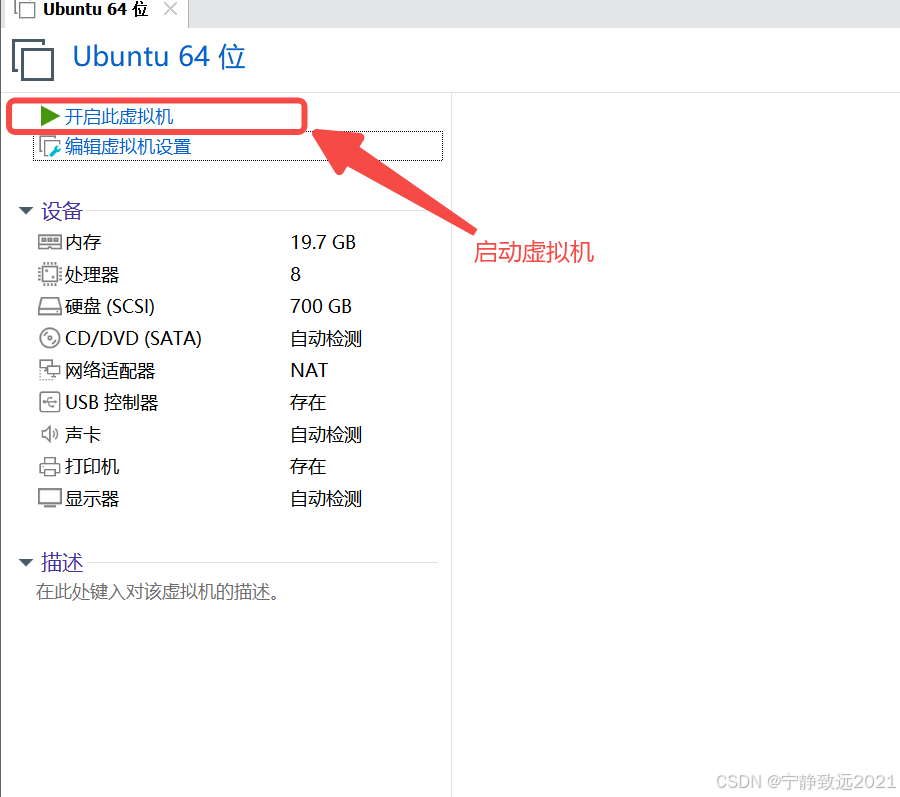Click the speaker icon beside 声卡

pos(49,434)
